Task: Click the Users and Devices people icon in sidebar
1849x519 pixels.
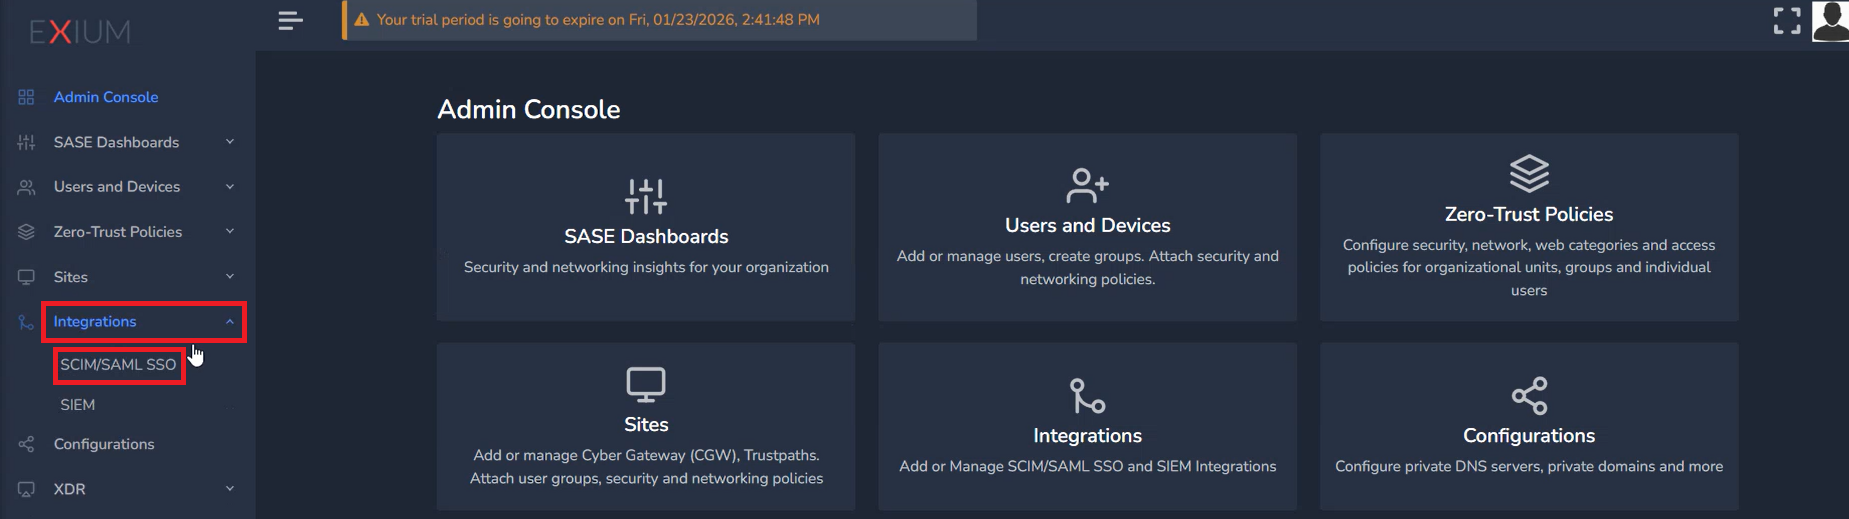Action: (x=26, y=187)
